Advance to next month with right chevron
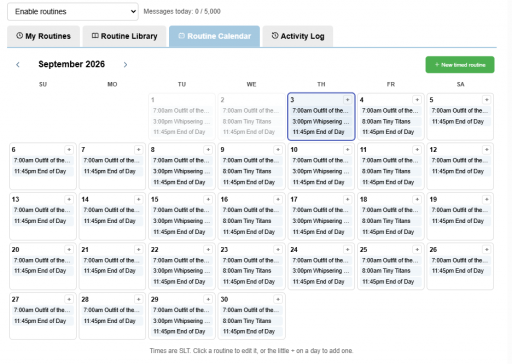The height and width of the screenshot is (364, 512). pyautogui.click(x=125, y=64)
